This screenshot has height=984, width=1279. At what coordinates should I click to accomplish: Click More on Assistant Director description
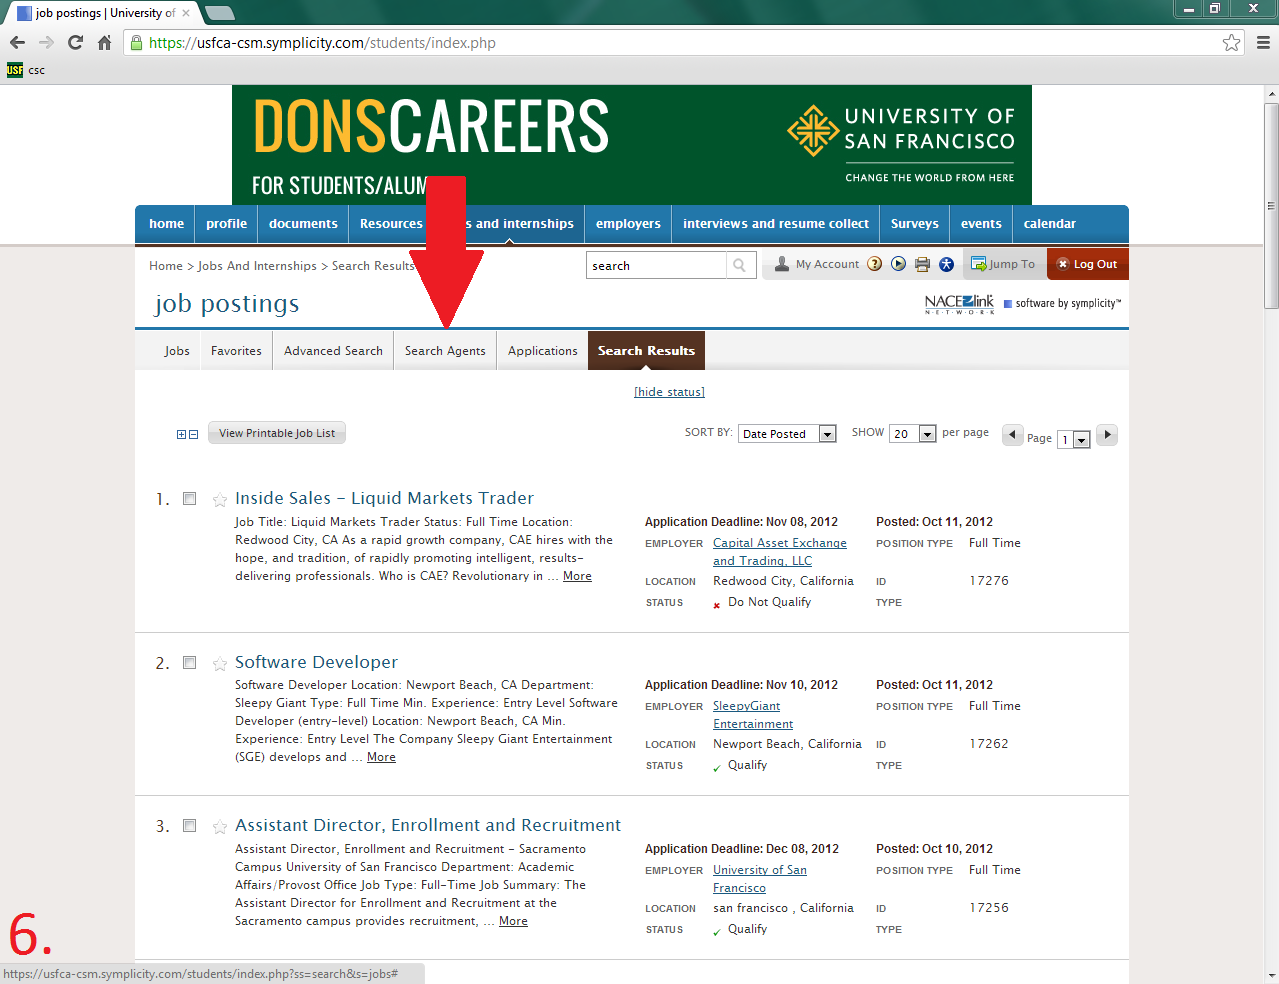point(513,921)
